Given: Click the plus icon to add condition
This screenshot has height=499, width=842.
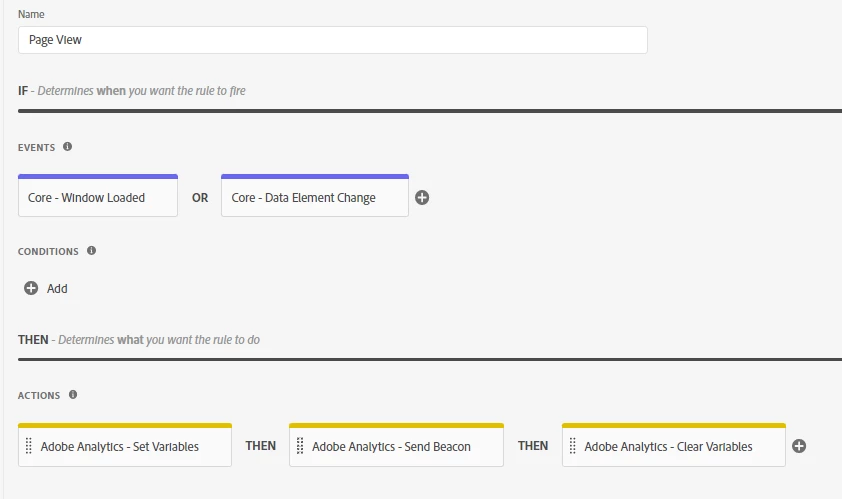Looking at the screenshot, I should click(x=31, y=288).
